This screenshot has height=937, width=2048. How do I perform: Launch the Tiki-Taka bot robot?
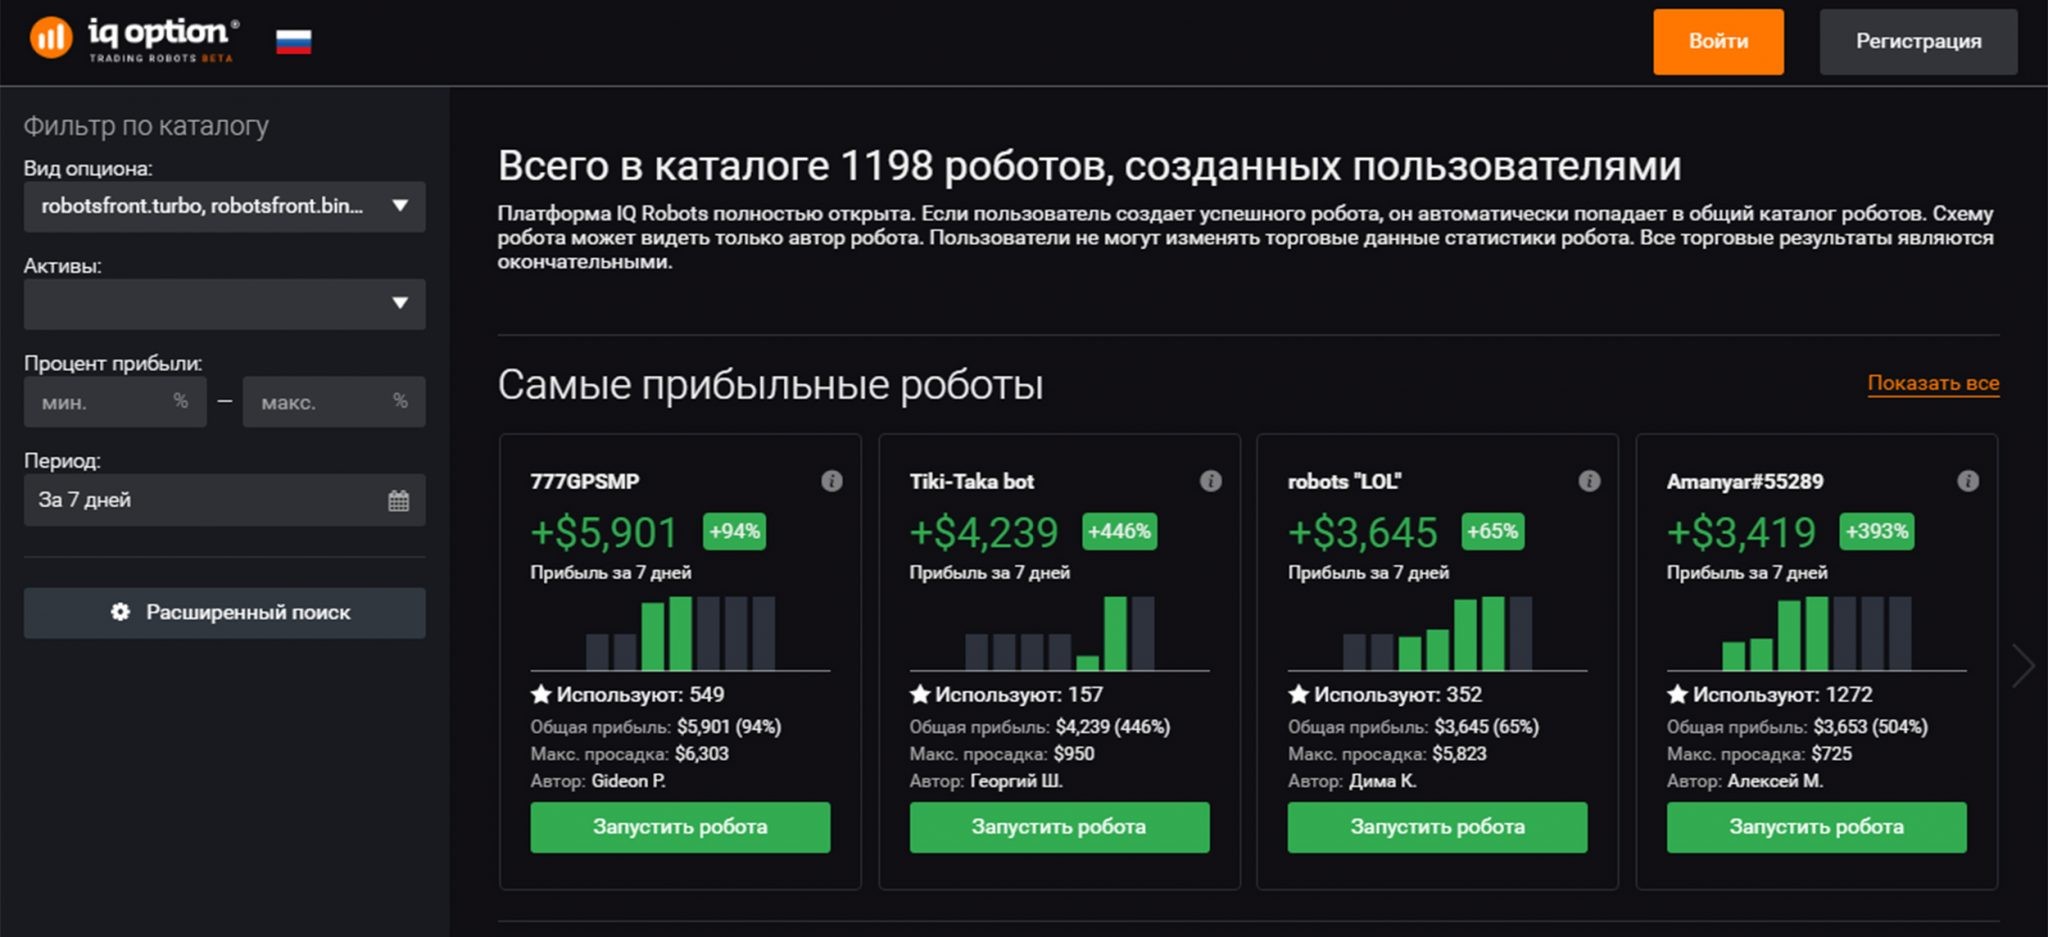click(1059, 827)
